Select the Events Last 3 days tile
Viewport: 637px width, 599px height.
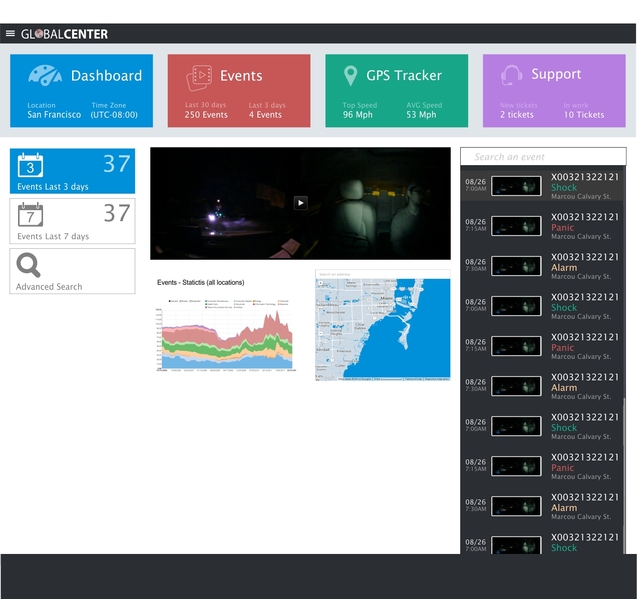click(x=72, y=171)
